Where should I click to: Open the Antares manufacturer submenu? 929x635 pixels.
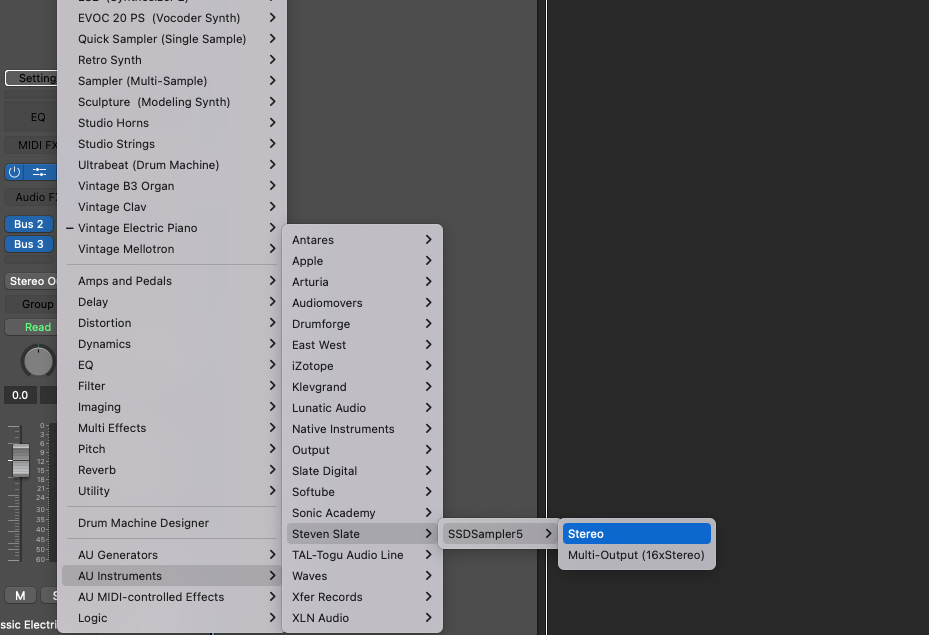(x=362, y=240)
